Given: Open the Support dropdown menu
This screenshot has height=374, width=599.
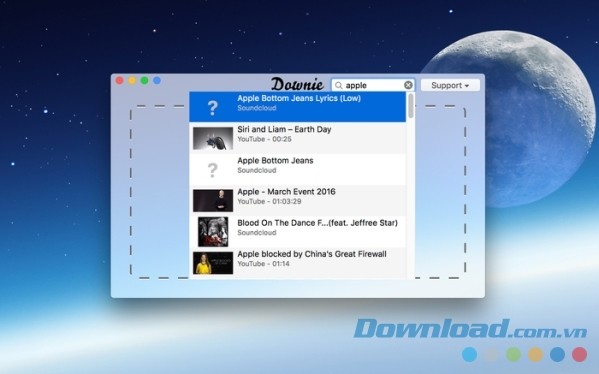Looking at the screenshot, I should click(x=450, y=85).
